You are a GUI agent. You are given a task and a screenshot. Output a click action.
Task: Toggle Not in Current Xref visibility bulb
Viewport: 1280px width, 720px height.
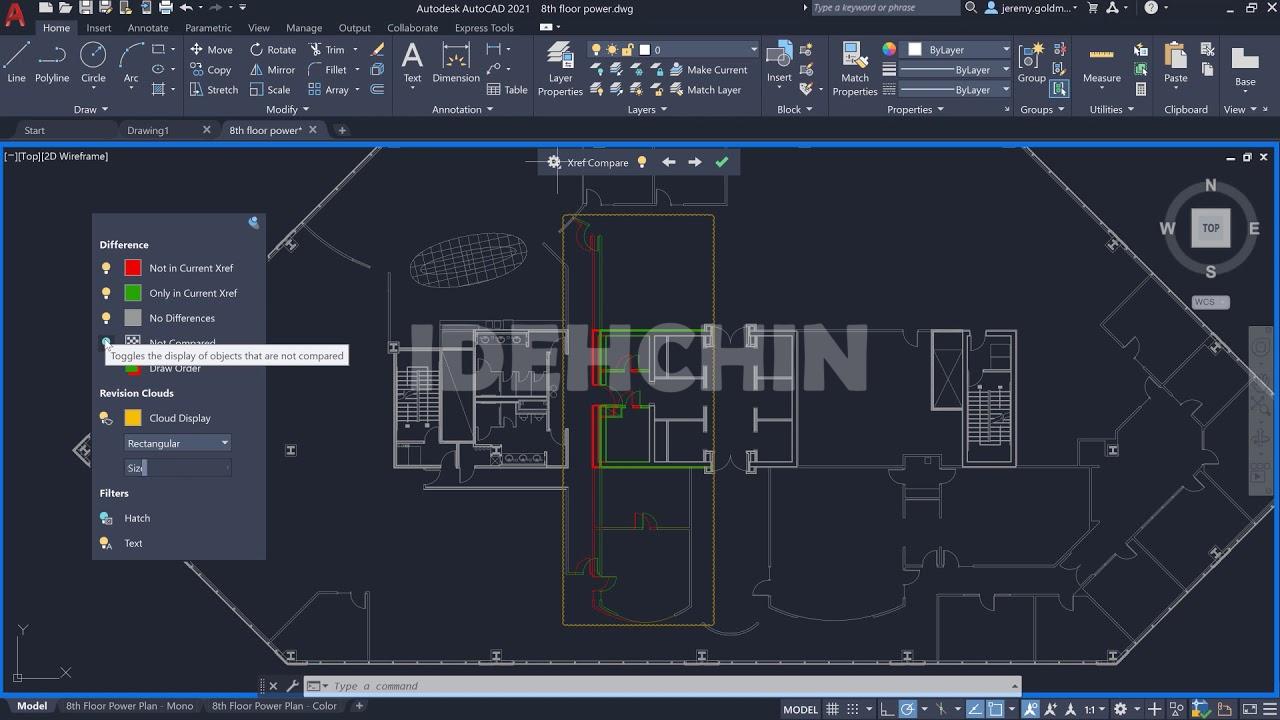coord(106,268)
